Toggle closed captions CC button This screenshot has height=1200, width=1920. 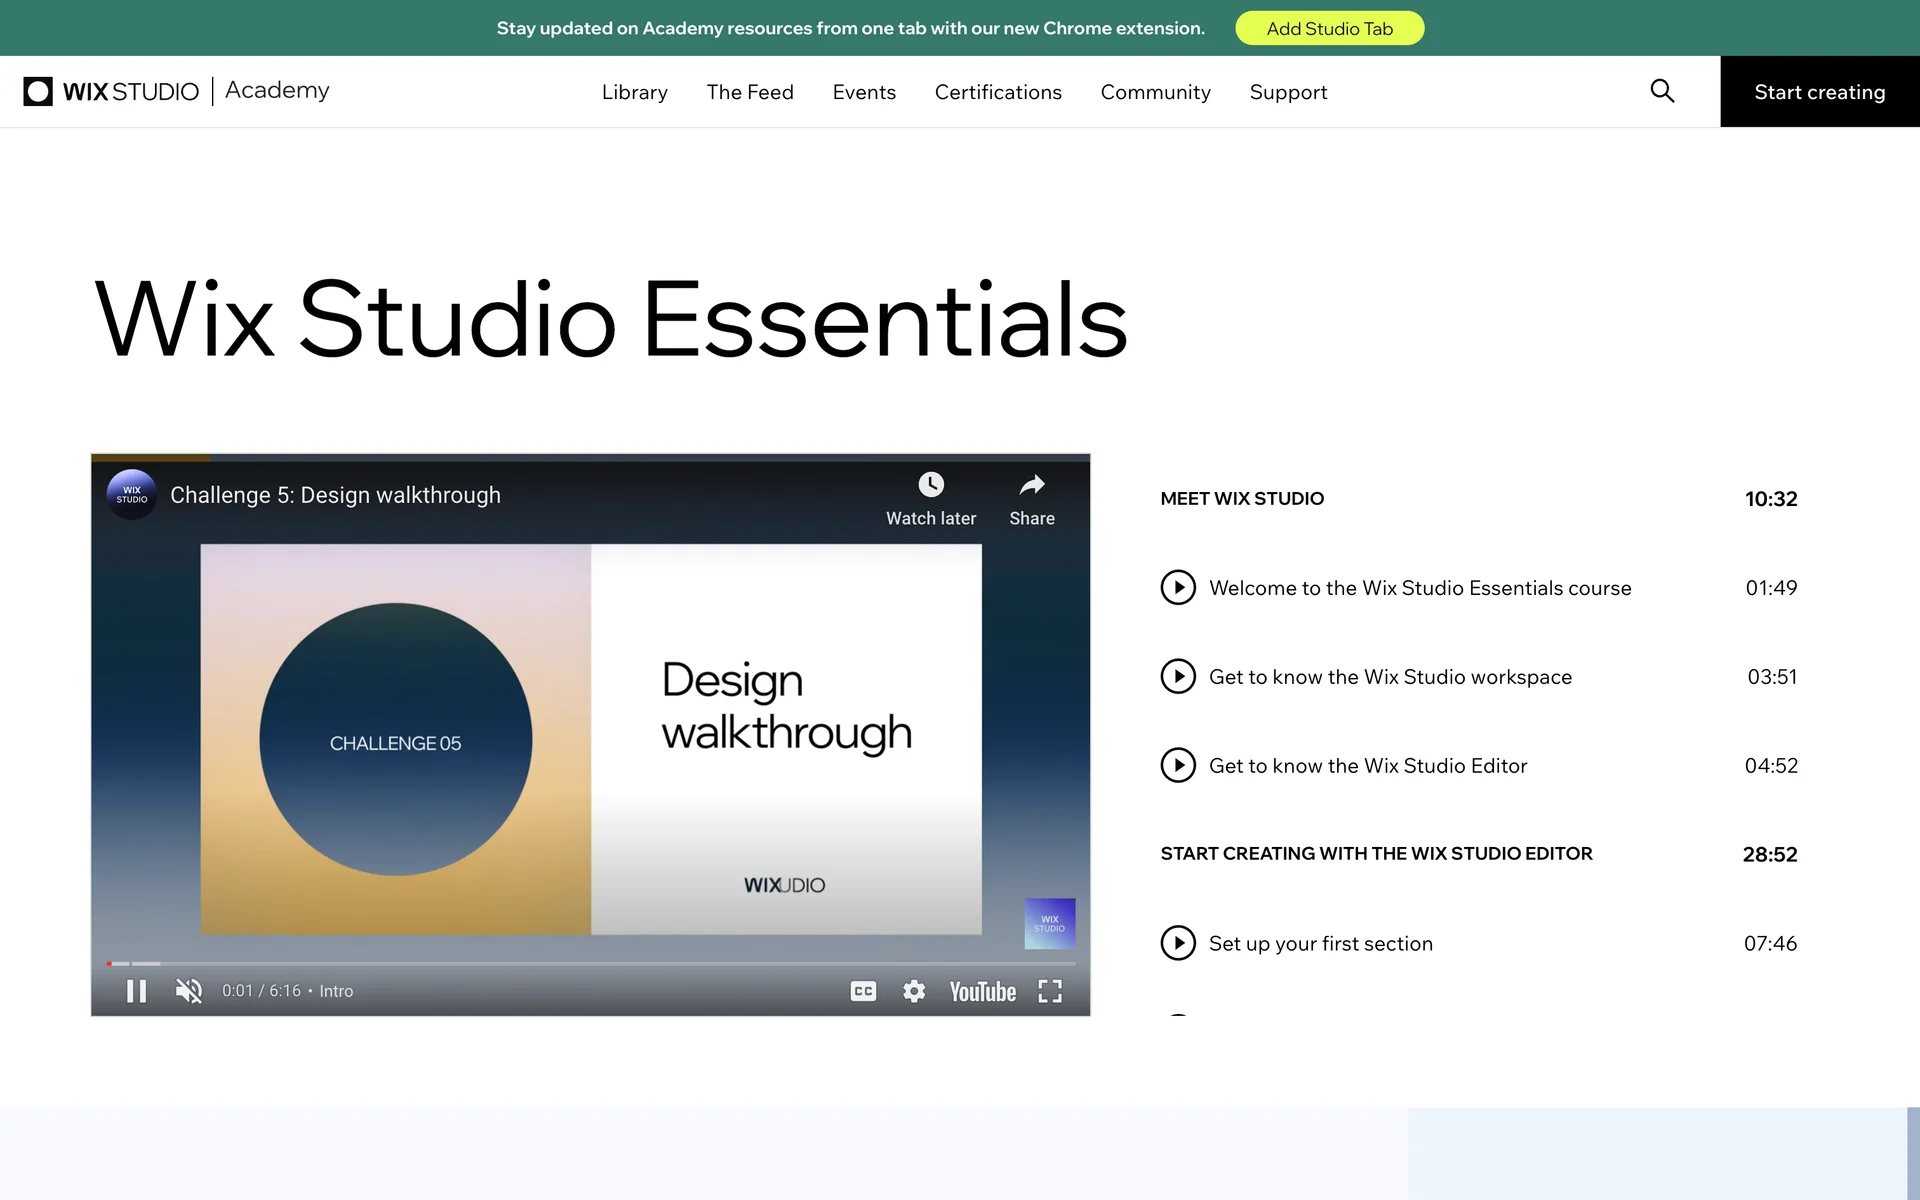click(x=863, y=991)
